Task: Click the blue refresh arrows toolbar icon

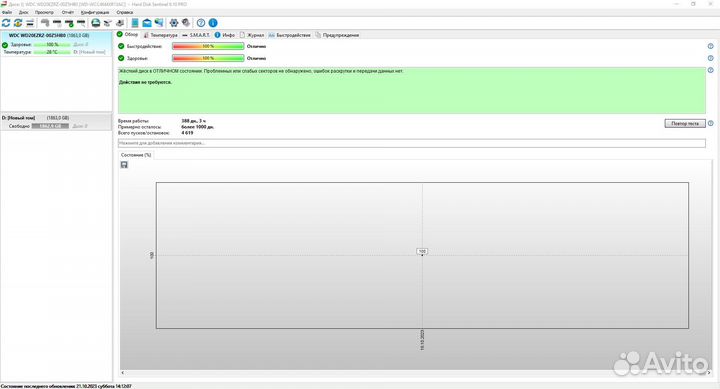Action: [x=6, y=23]
